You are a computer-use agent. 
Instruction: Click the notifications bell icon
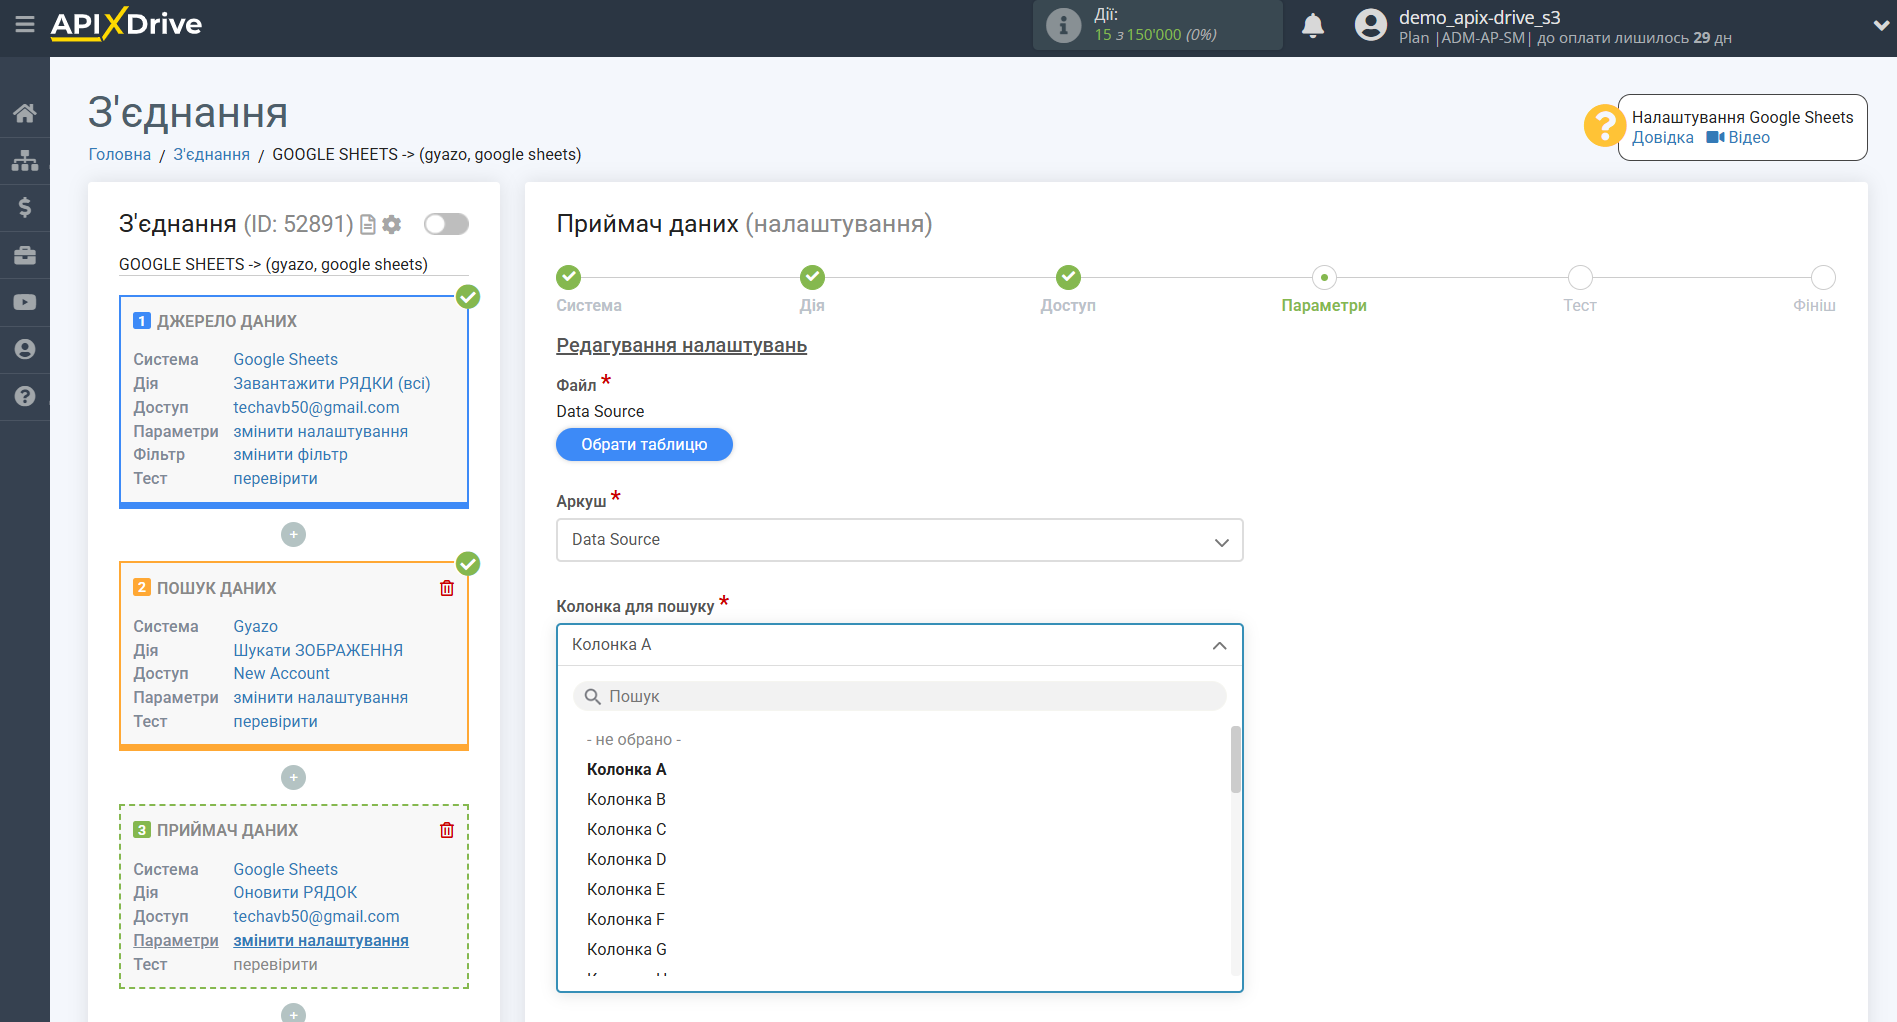[x=1312, y=26]
